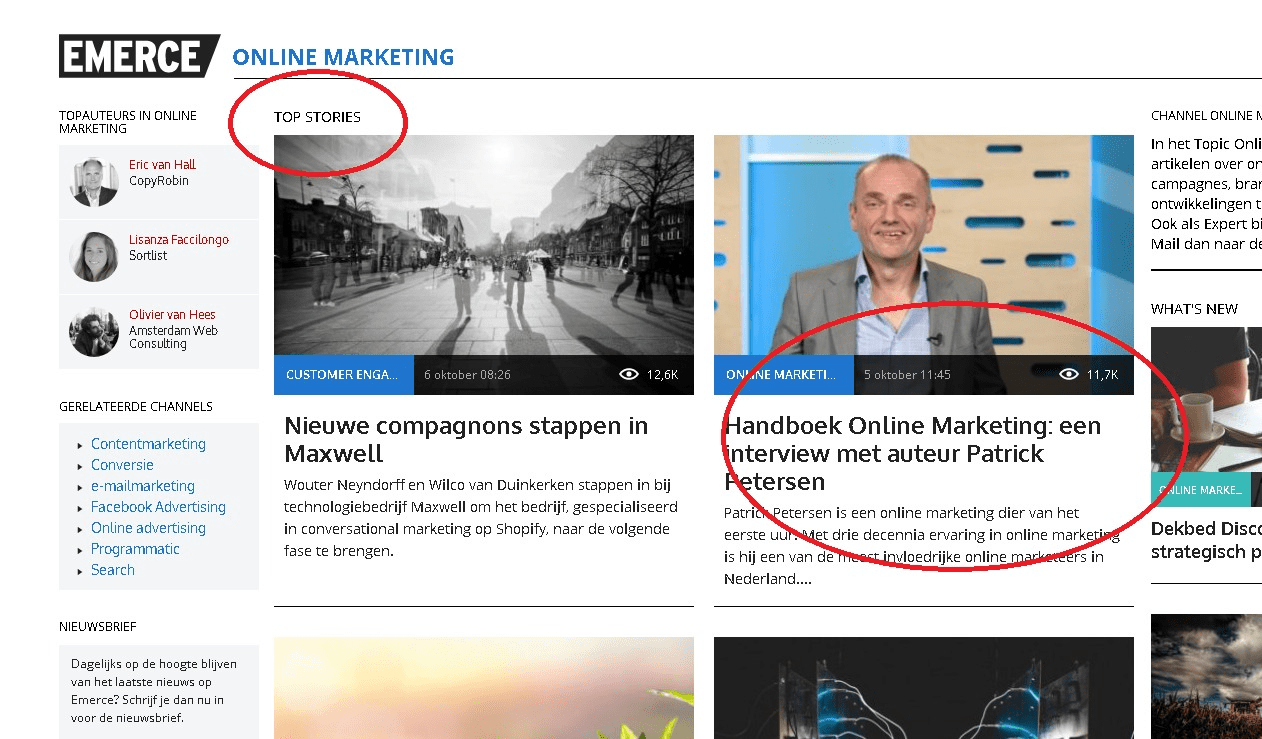Click the Online Marketing page heading
Screen dimensions: 1262x739
343,57
